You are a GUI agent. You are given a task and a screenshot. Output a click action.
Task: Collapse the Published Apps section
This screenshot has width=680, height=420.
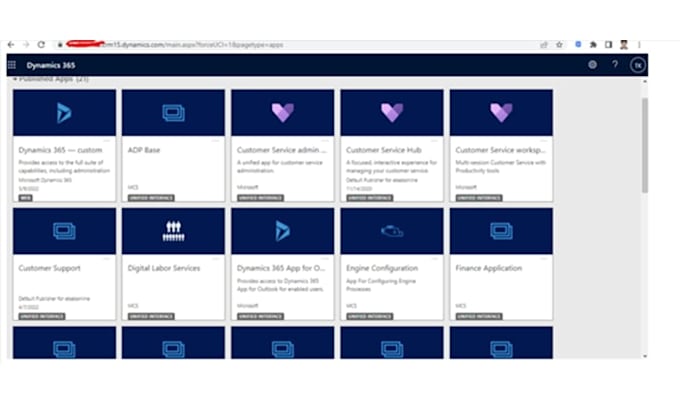pyautogui.click(x=15, y=79)
